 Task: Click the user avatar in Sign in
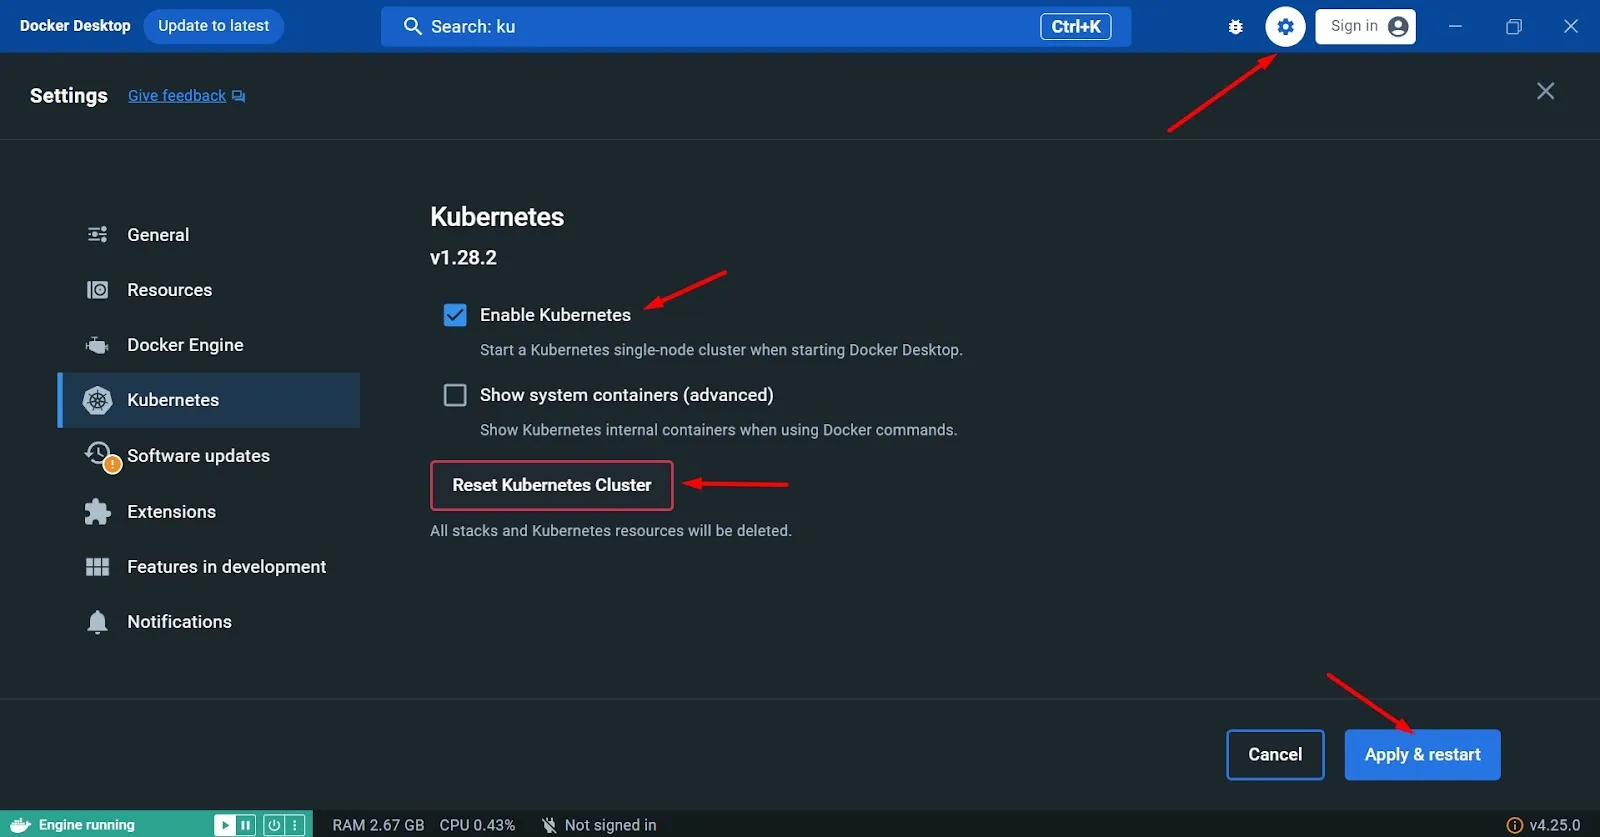point(1398,27)
